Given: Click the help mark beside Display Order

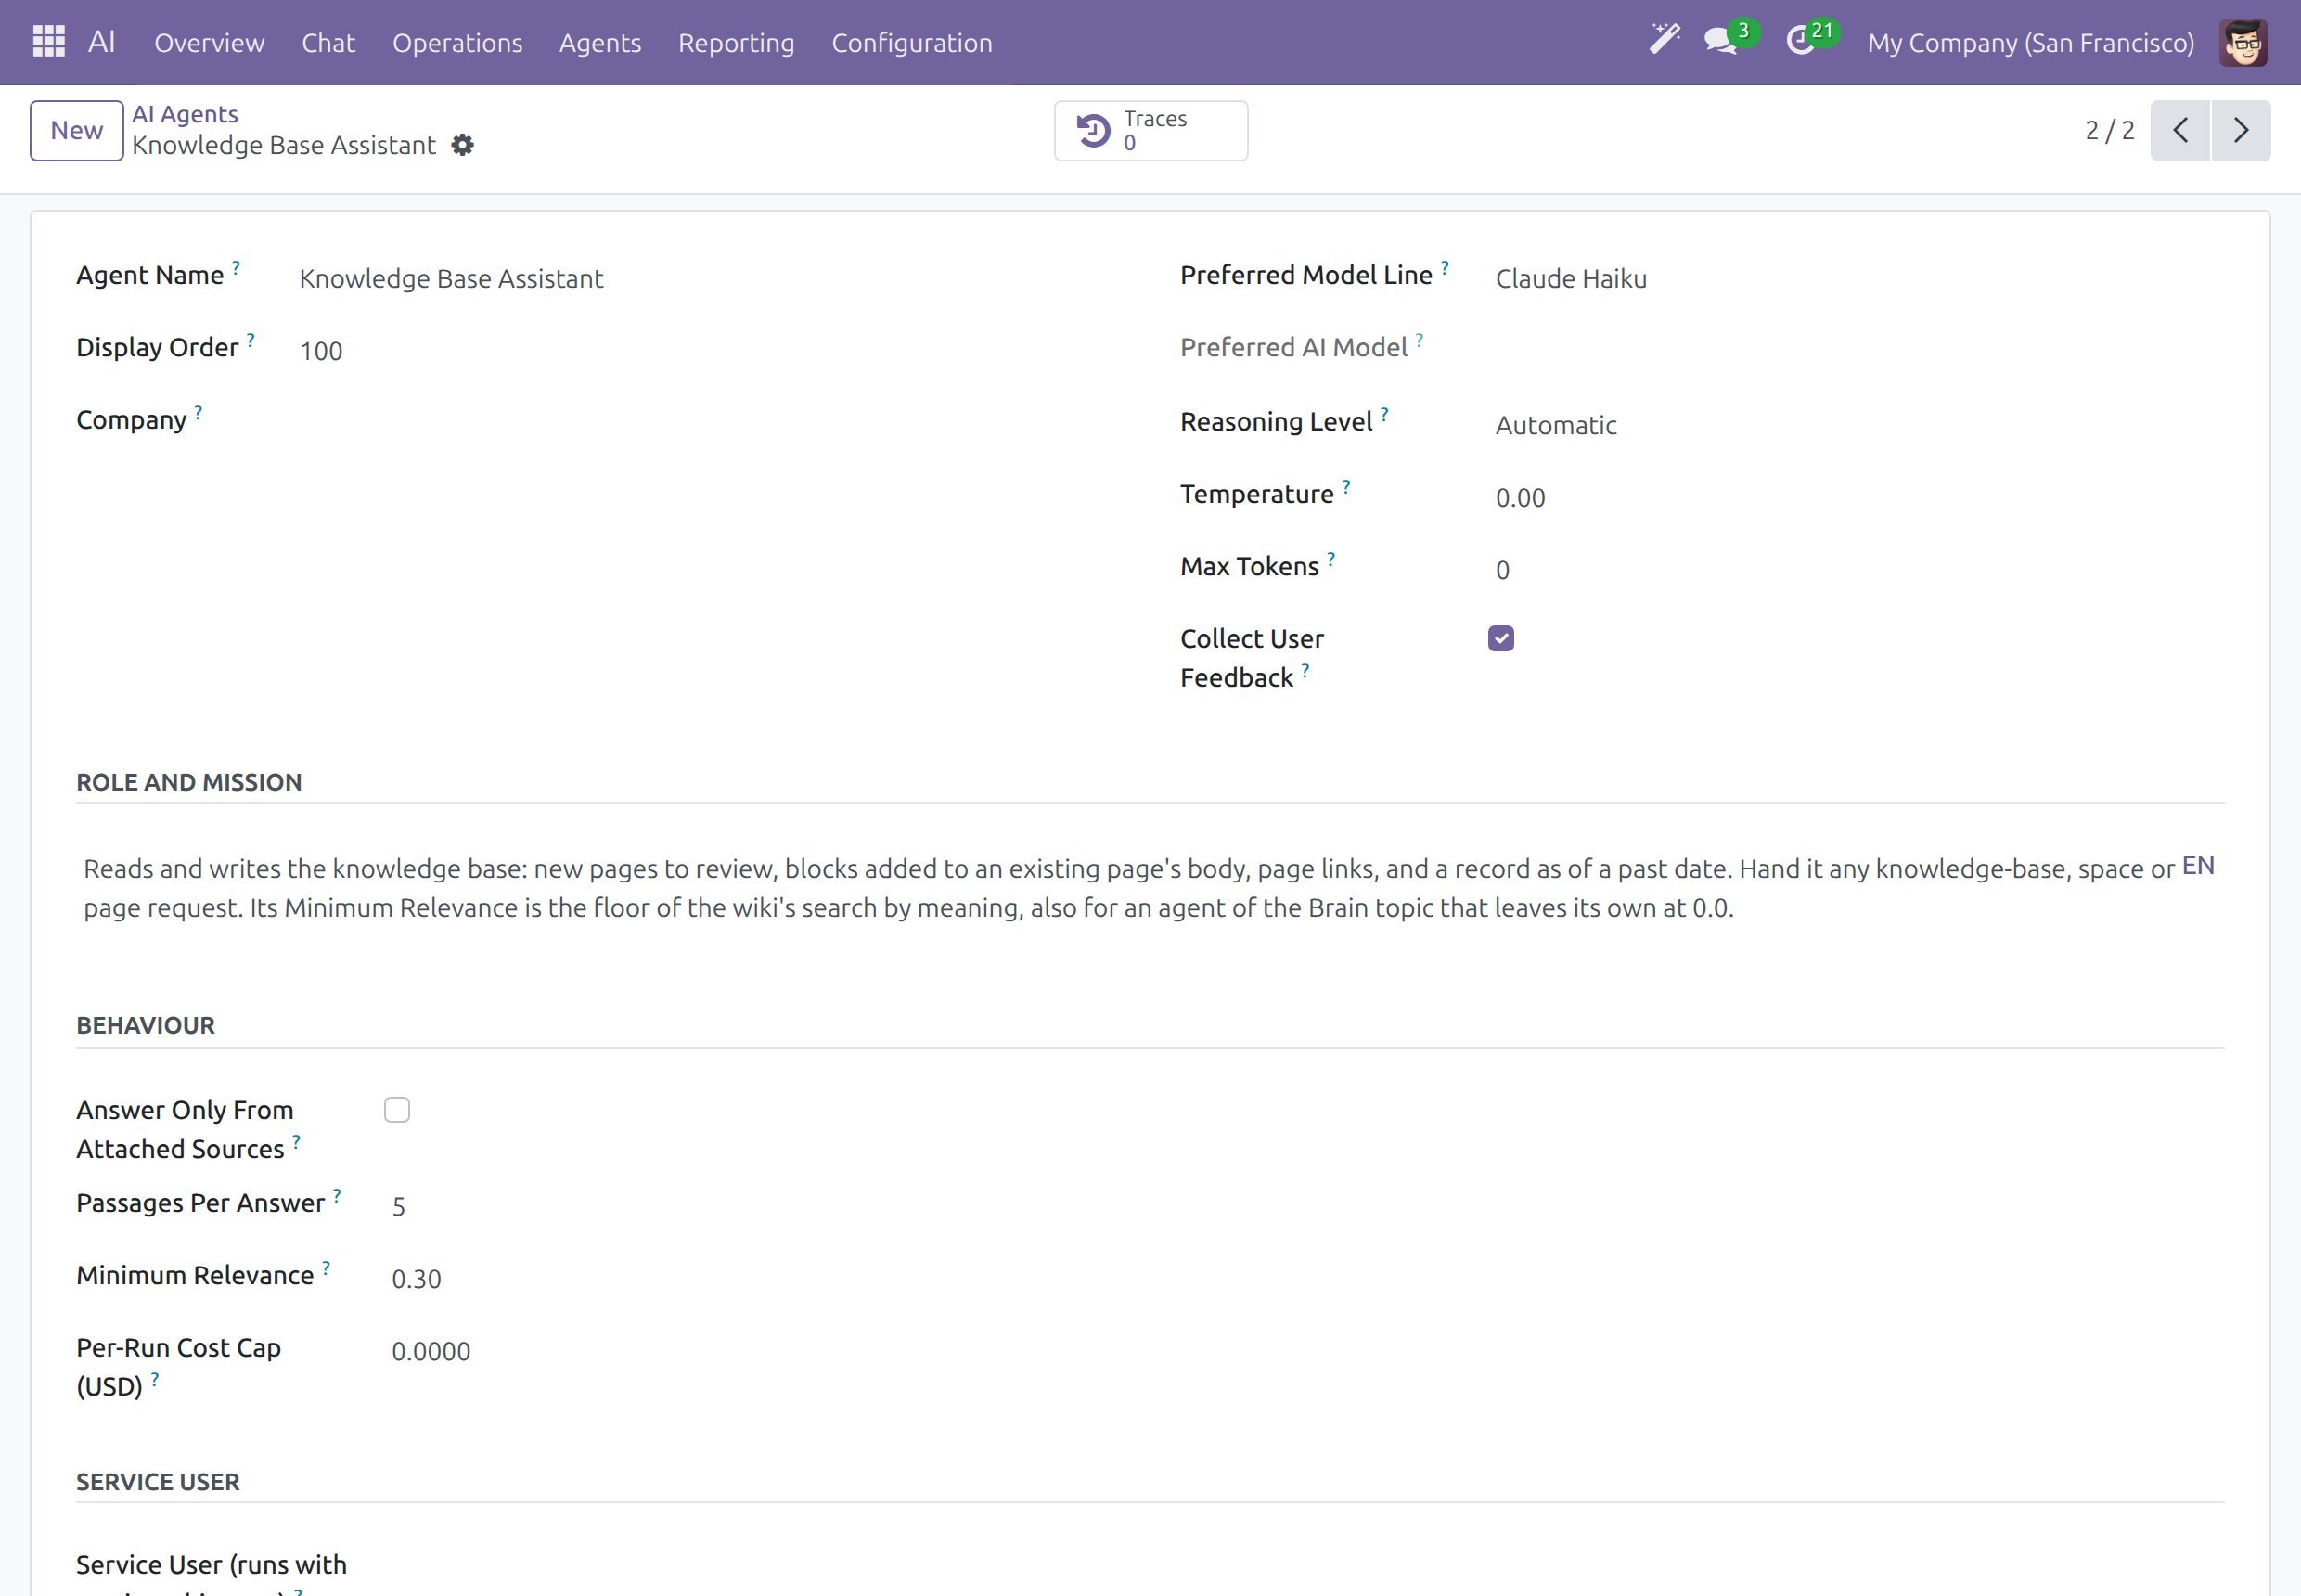Looking at the screenshot, I should pyautogui.click(x=251, y=339).
